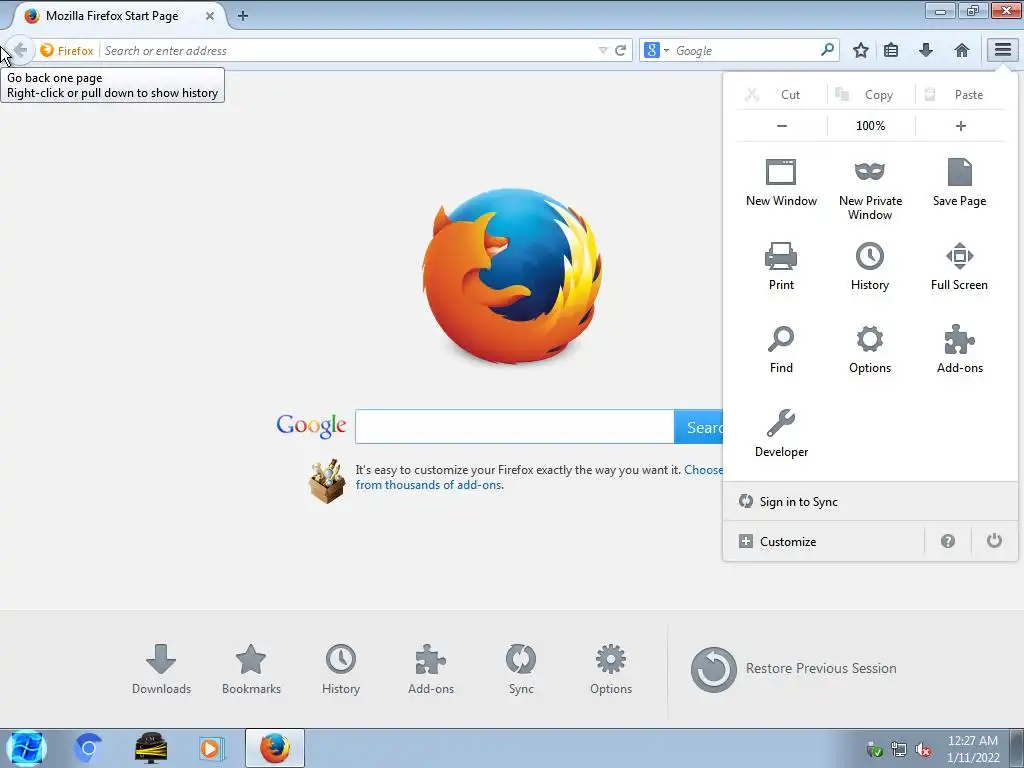Open the Developer wrench menu

[x=781, y=433]
